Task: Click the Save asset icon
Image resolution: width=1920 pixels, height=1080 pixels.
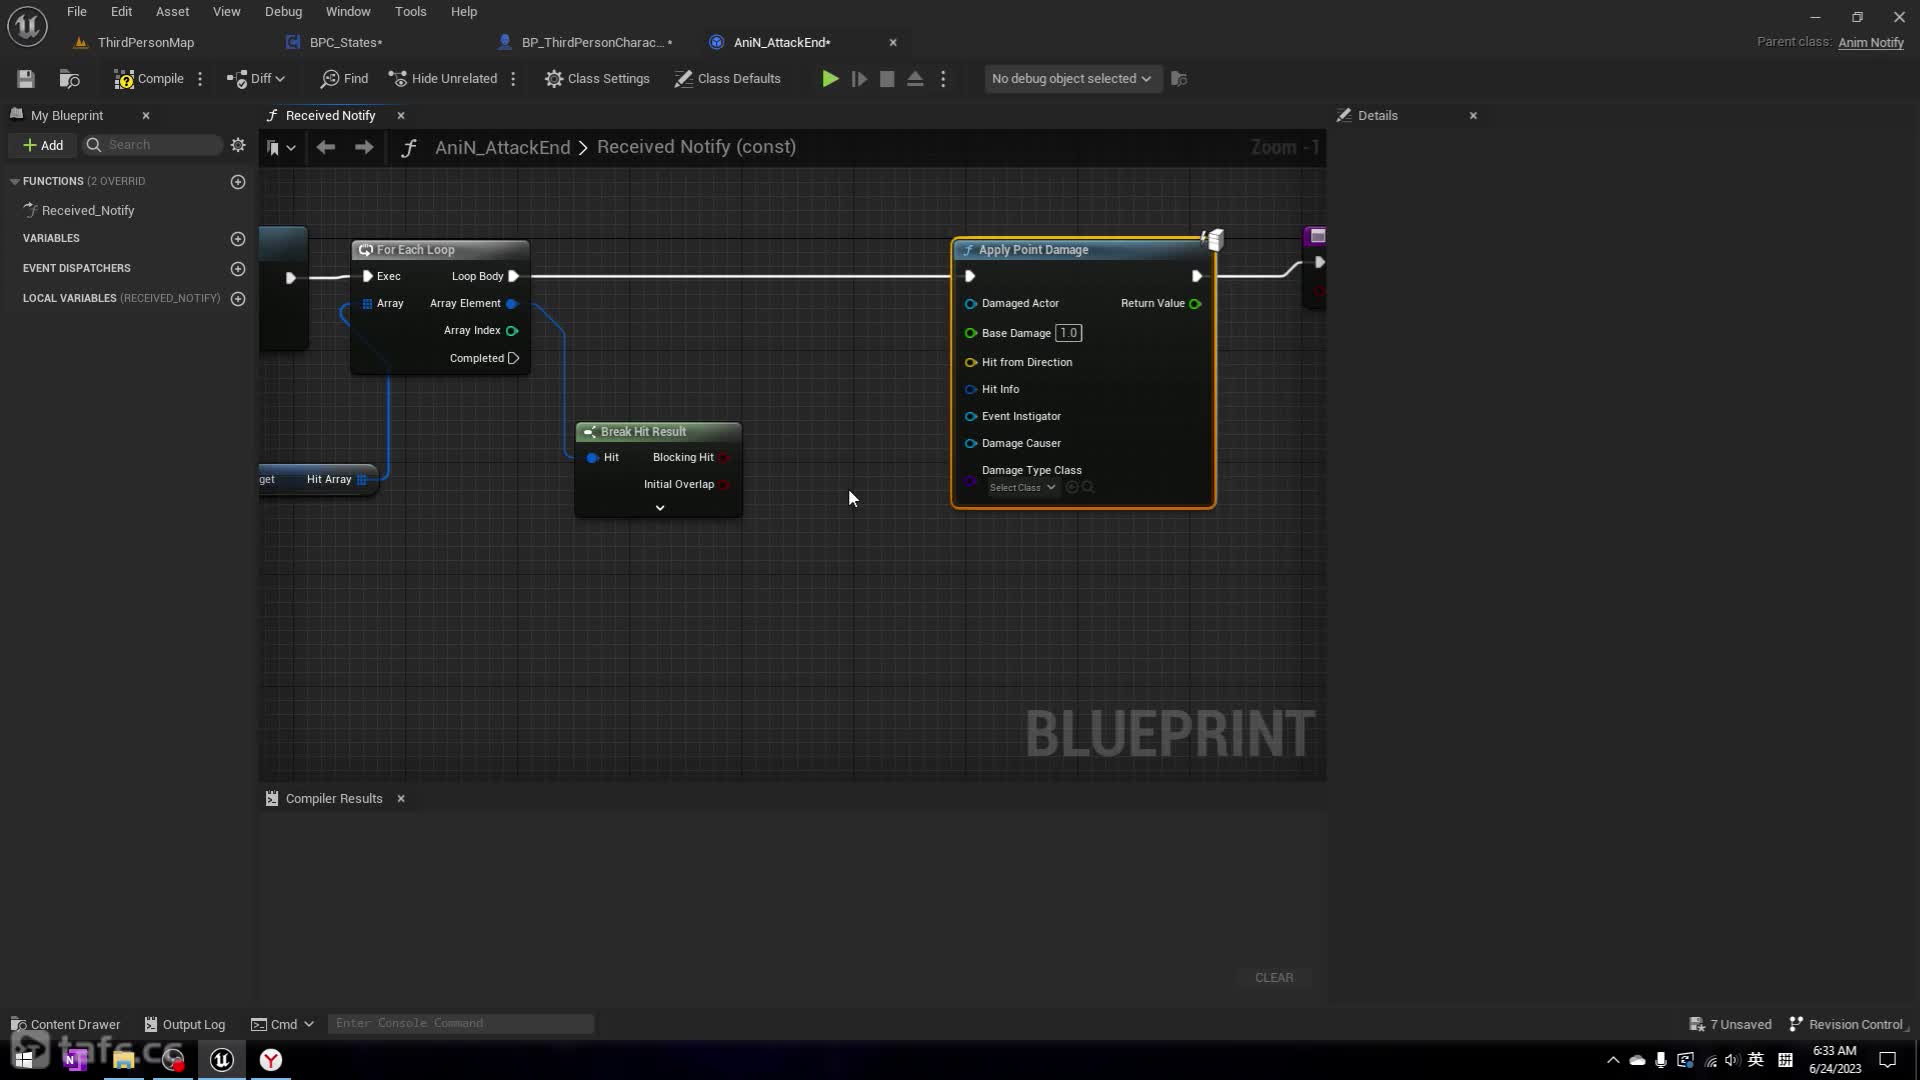Action: pos(26,79)
